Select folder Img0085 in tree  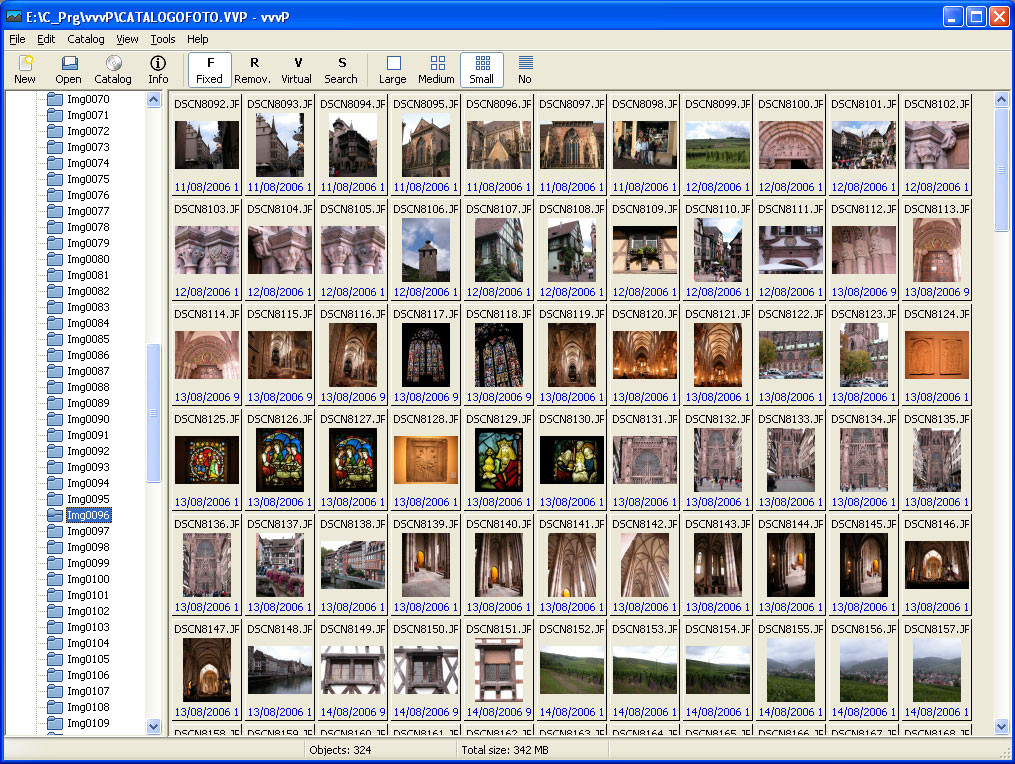click(x=88, y=339)
